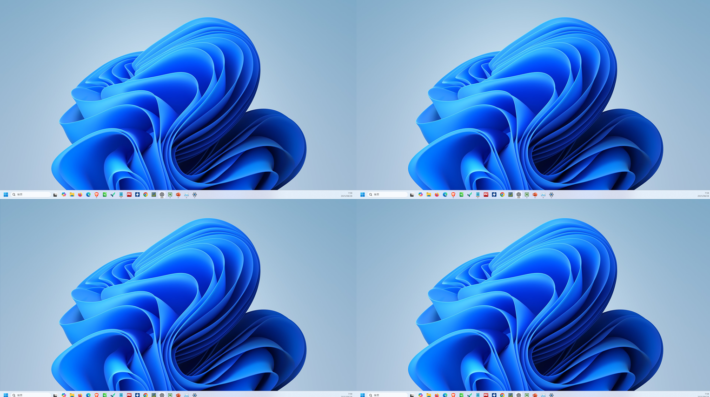Open cloud icon on upper-right desktop taskbar
710x397 pixels.
(543, 195)
